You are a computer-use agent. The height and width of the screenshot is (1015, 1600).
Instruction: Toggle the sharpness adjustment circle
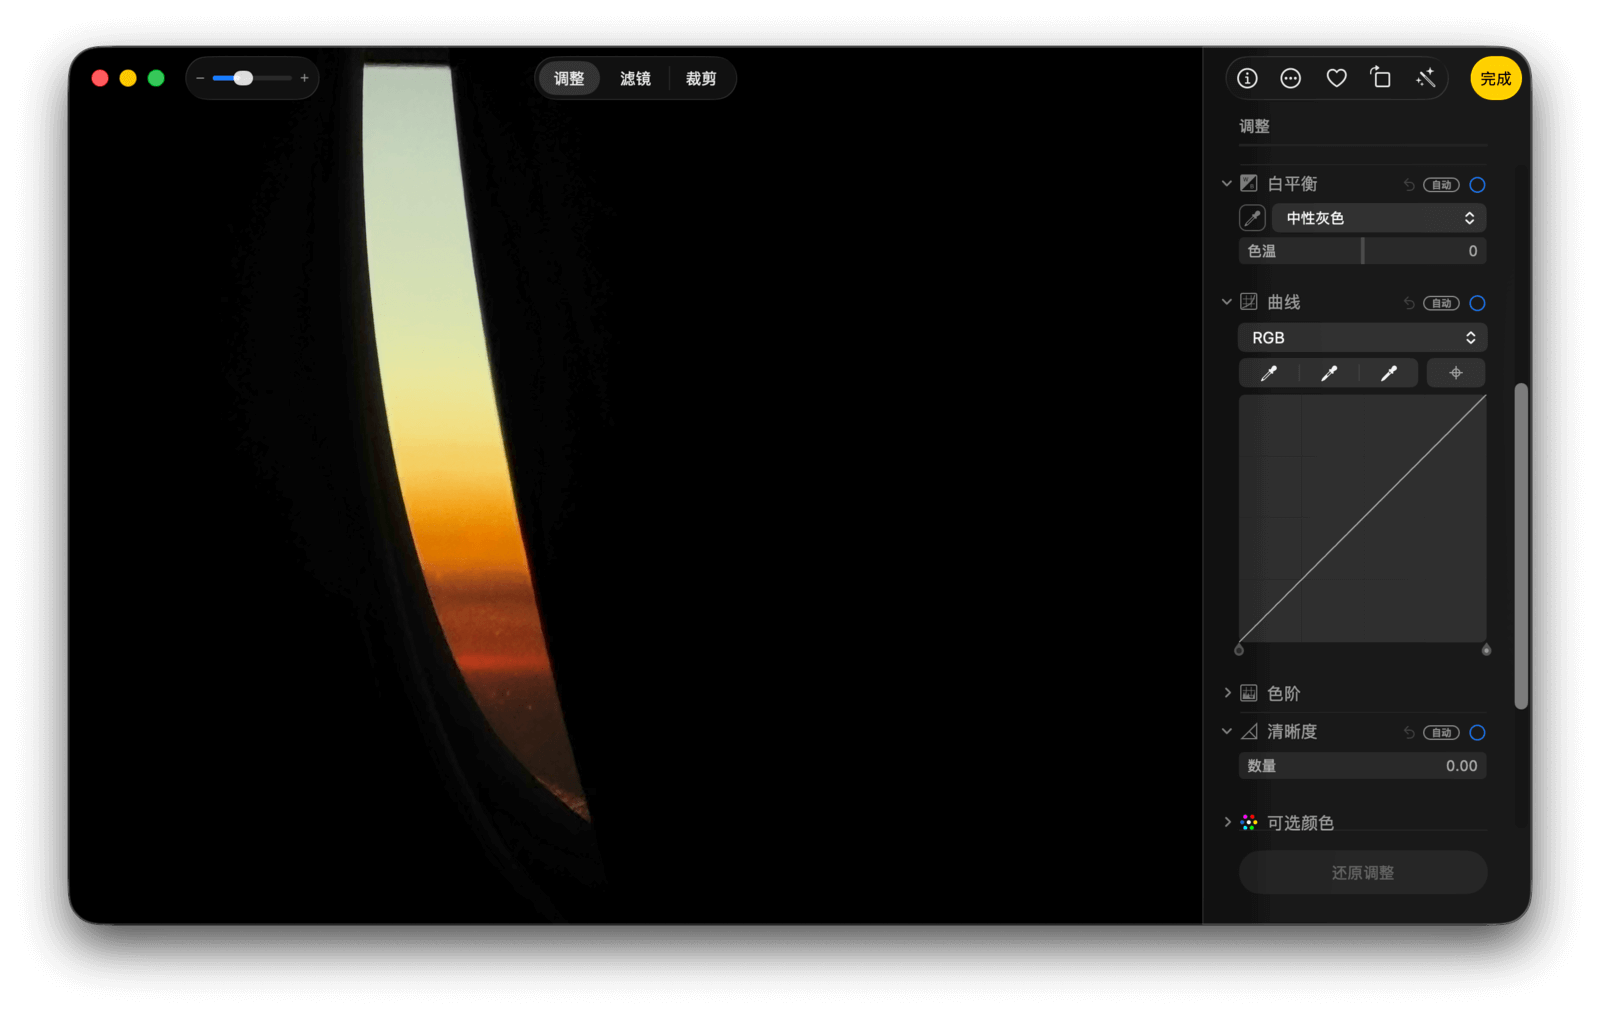point(1477,733)
